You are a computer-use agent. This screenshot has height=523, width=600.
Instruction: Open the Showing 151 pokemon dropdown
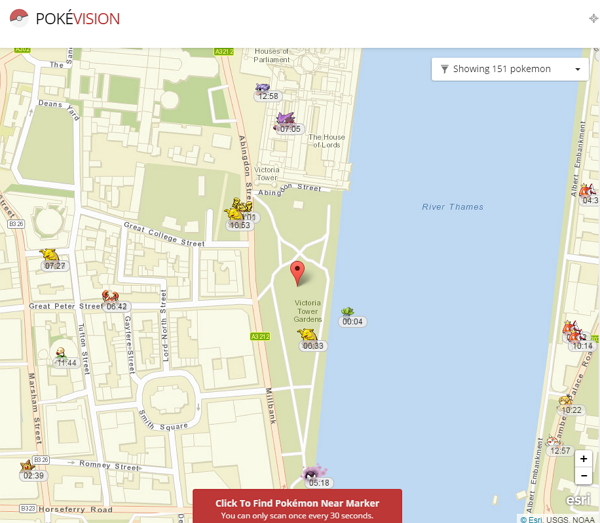click(x=509, y=69)
